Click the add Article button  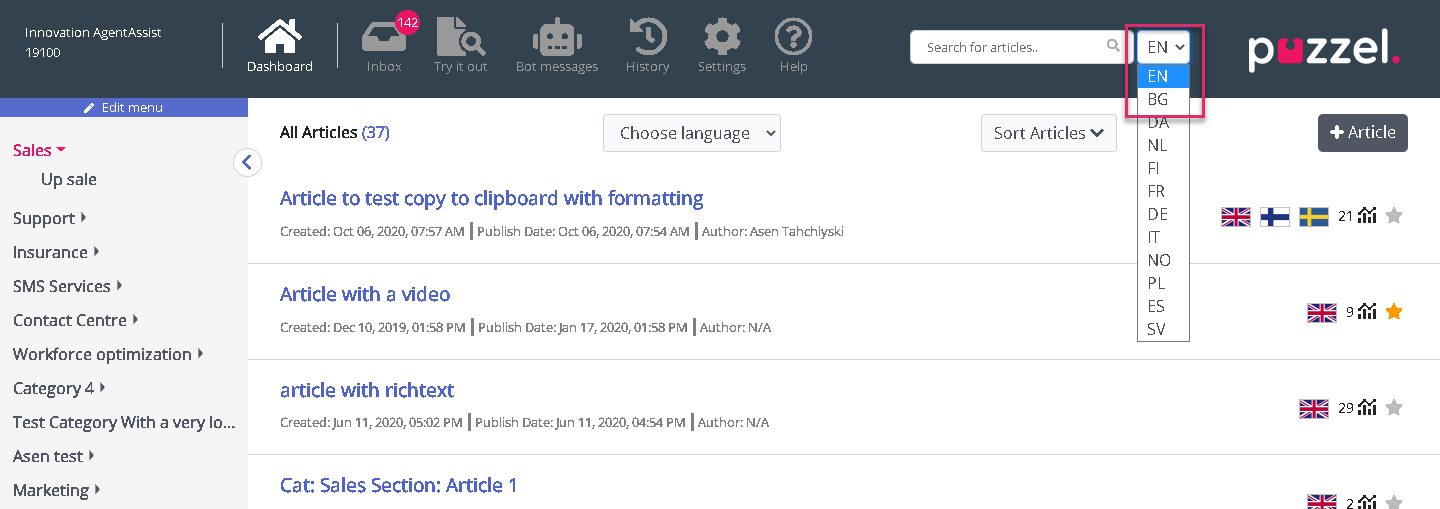[x=1362, y=132]
